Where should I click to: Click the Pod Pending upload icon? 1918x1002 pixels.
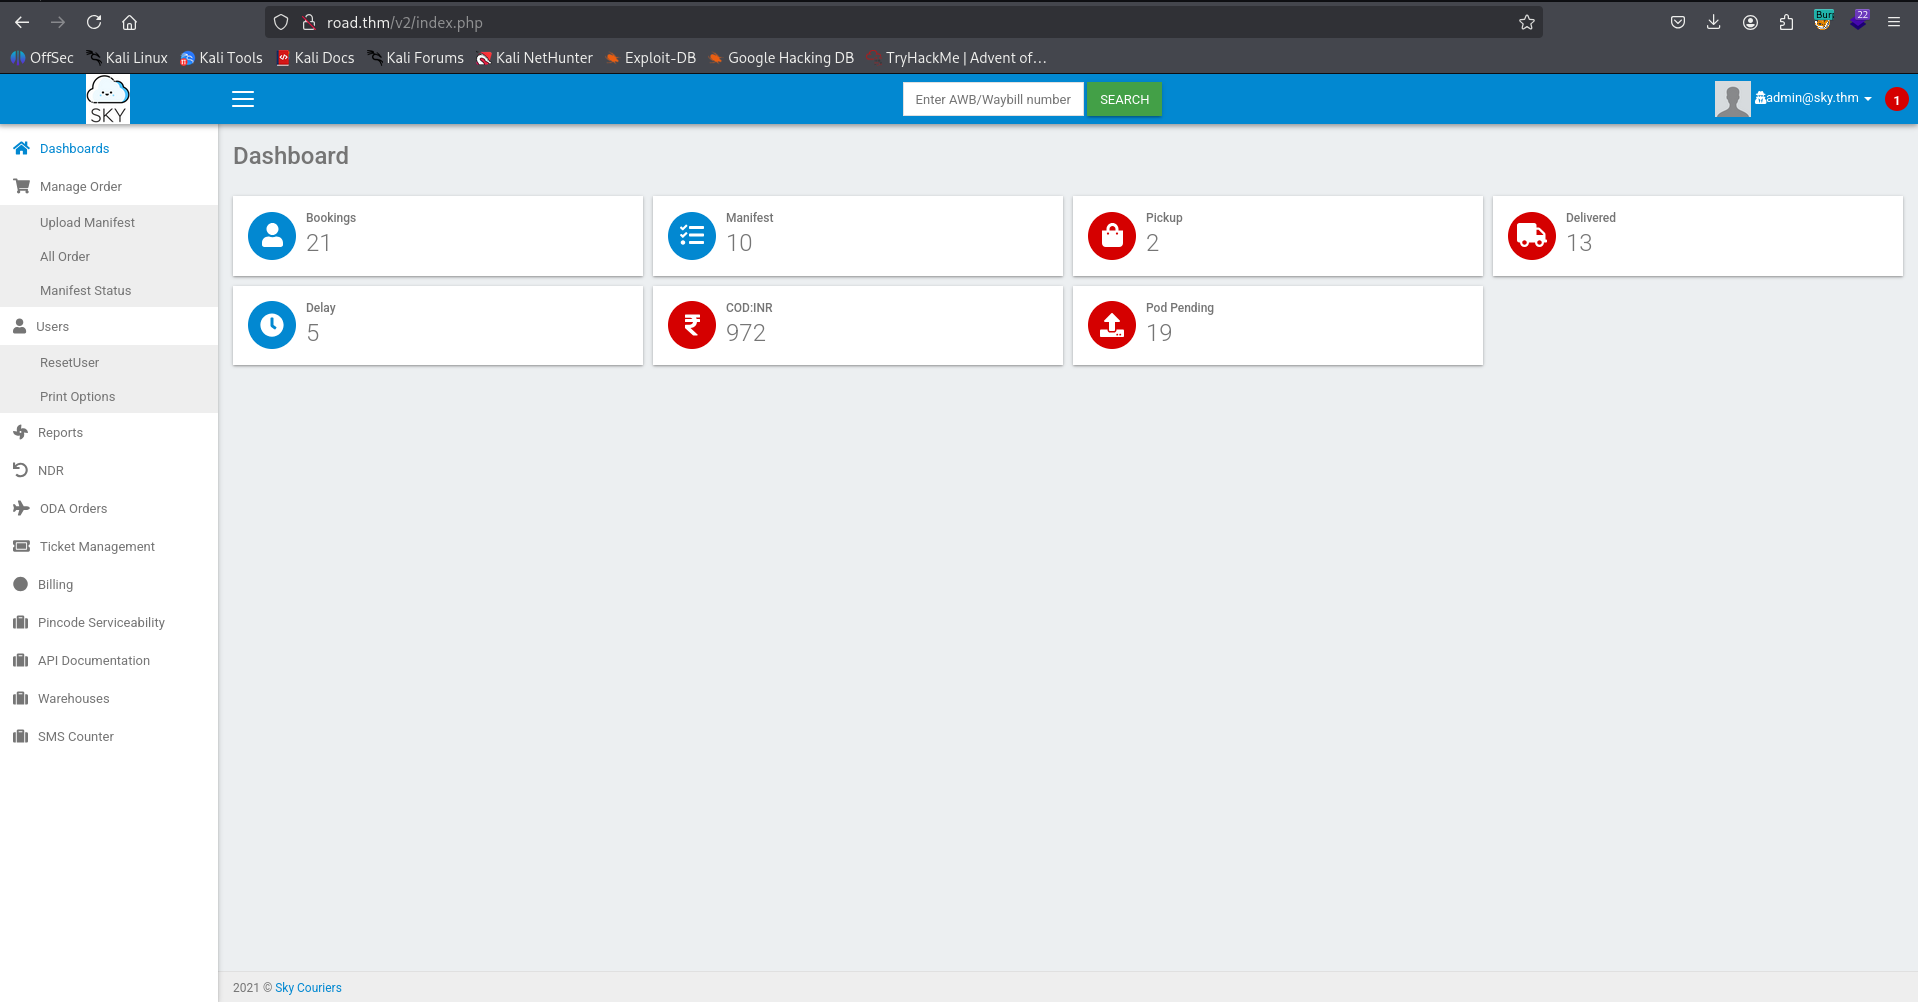(1112, 325)
